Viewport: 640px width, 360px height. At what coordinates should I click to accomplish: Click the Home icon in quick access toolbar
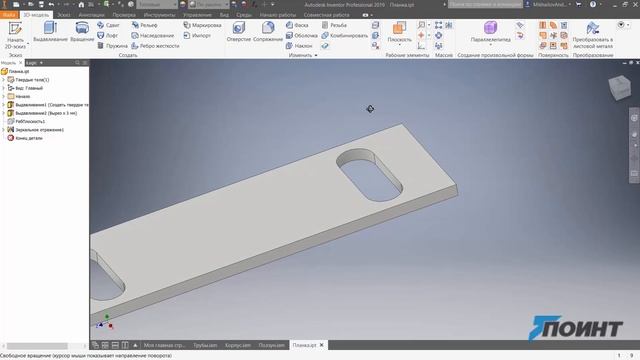[81, 4]
